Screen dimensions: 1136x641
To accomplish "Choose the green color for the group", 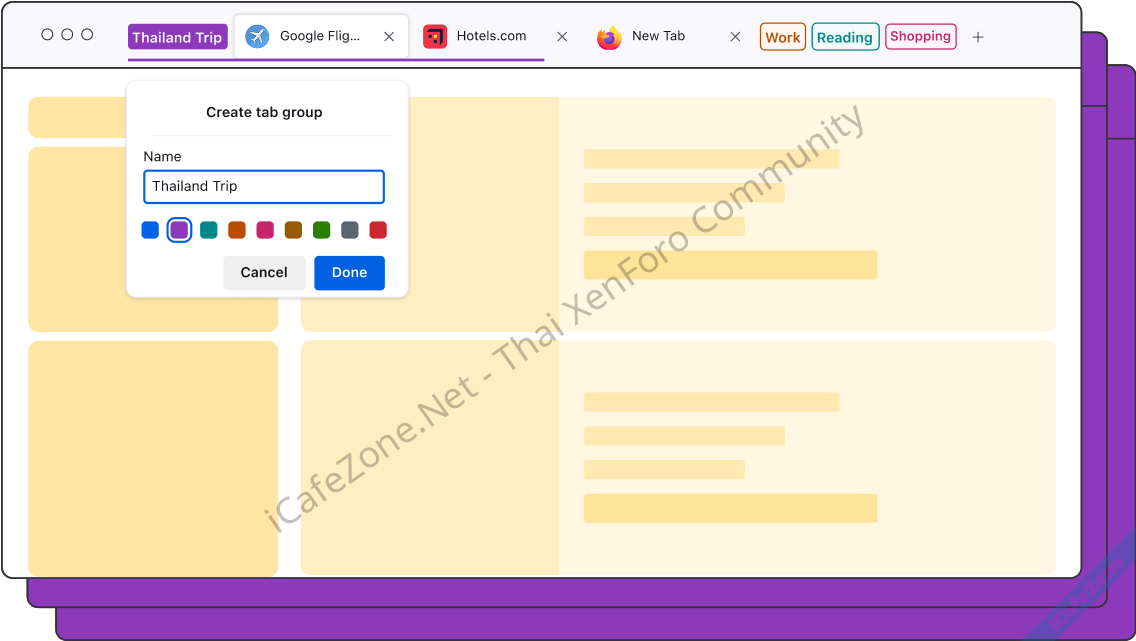I will 321,229.
